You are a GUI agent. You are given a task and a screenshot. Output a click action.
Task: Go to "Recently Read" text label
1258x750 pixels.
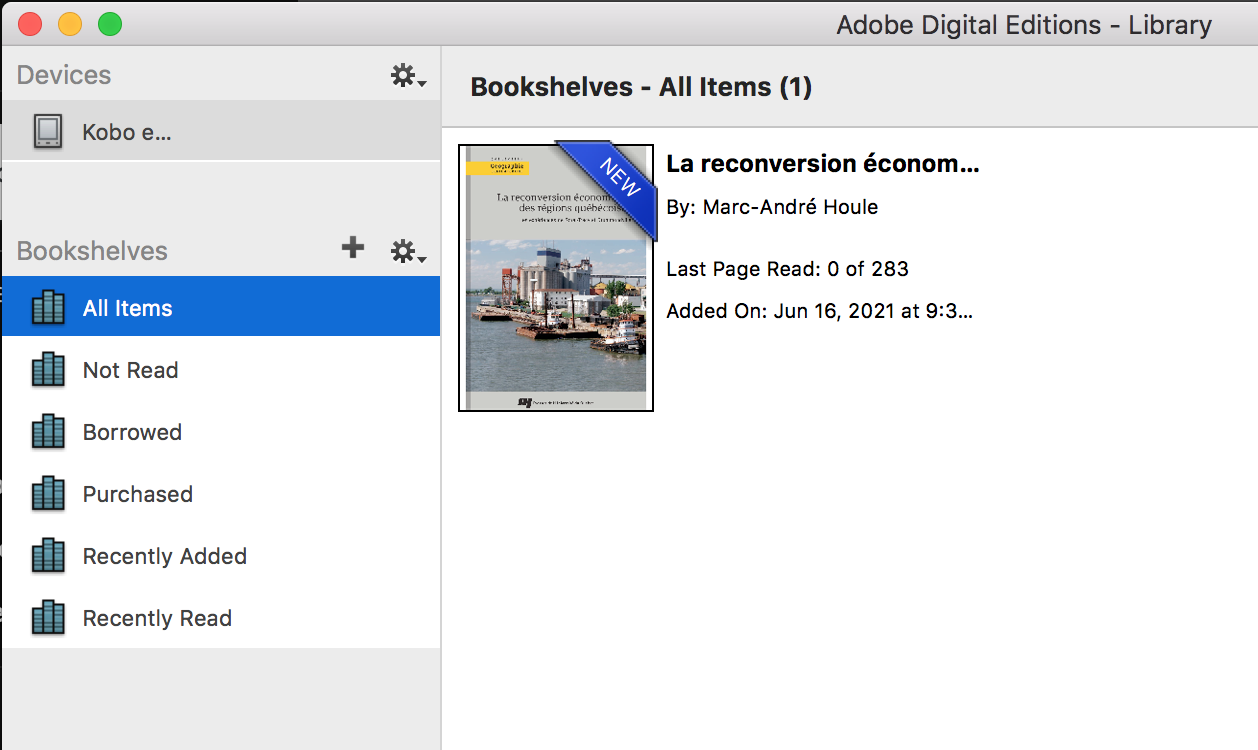point(157,618)
